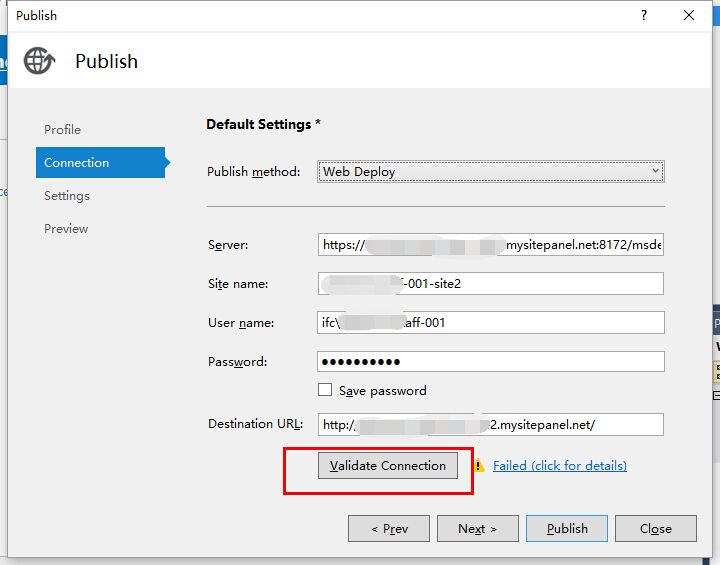
Task: Click the help question mark in title bar
Action: pyautogui.click(x=643, y=15)
